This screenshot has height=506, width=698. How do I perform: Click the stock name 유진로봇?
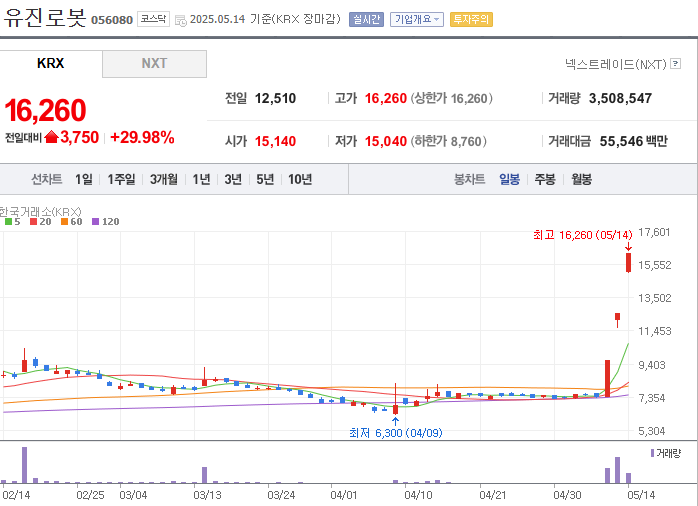click(x=44, y=18)
